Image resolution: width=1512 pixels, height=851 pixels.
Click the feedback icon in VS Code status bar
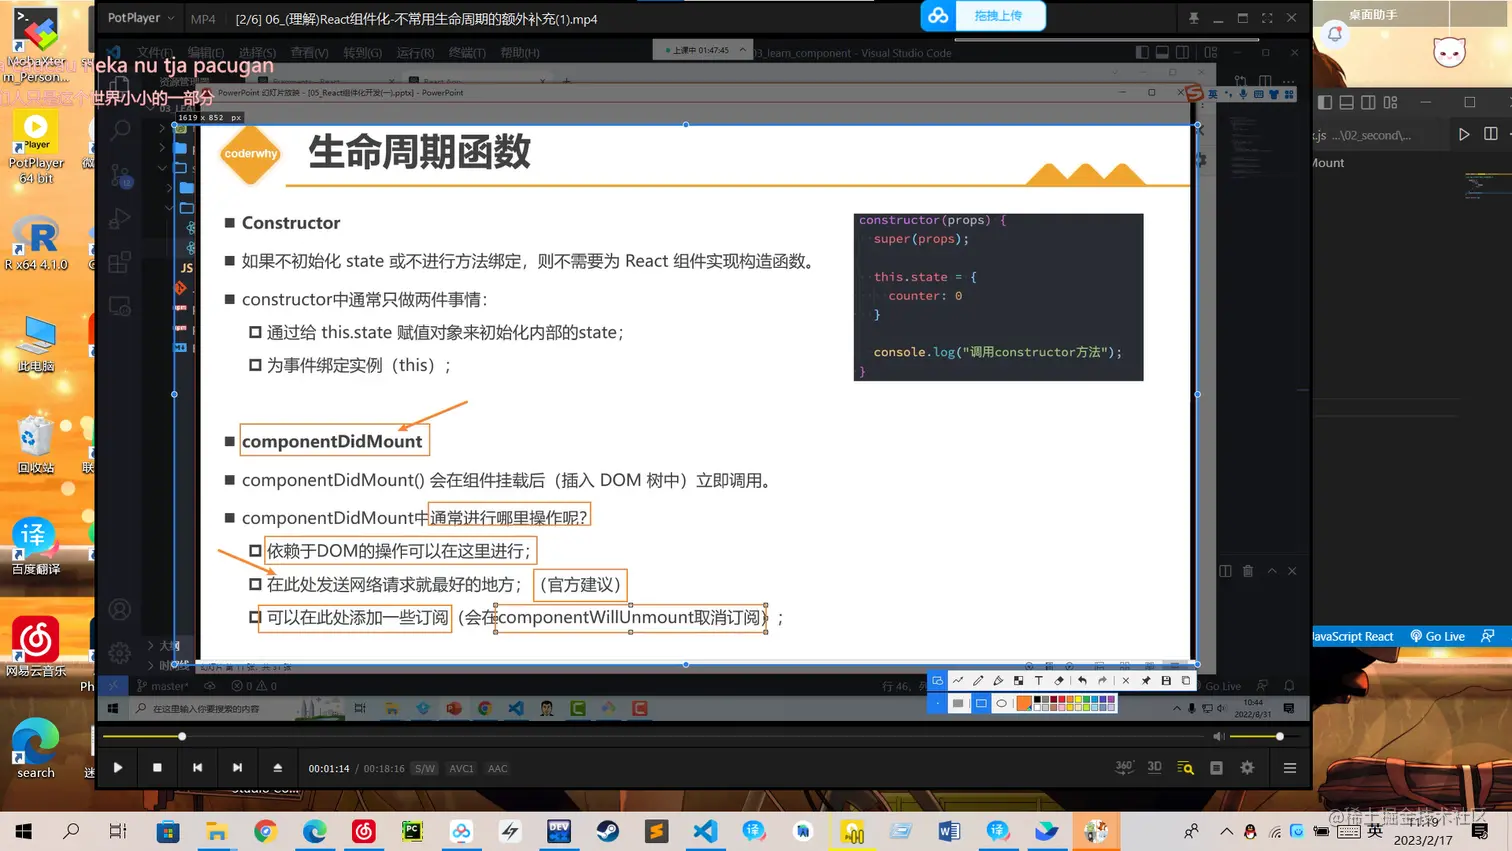[x=1488, y=636]
